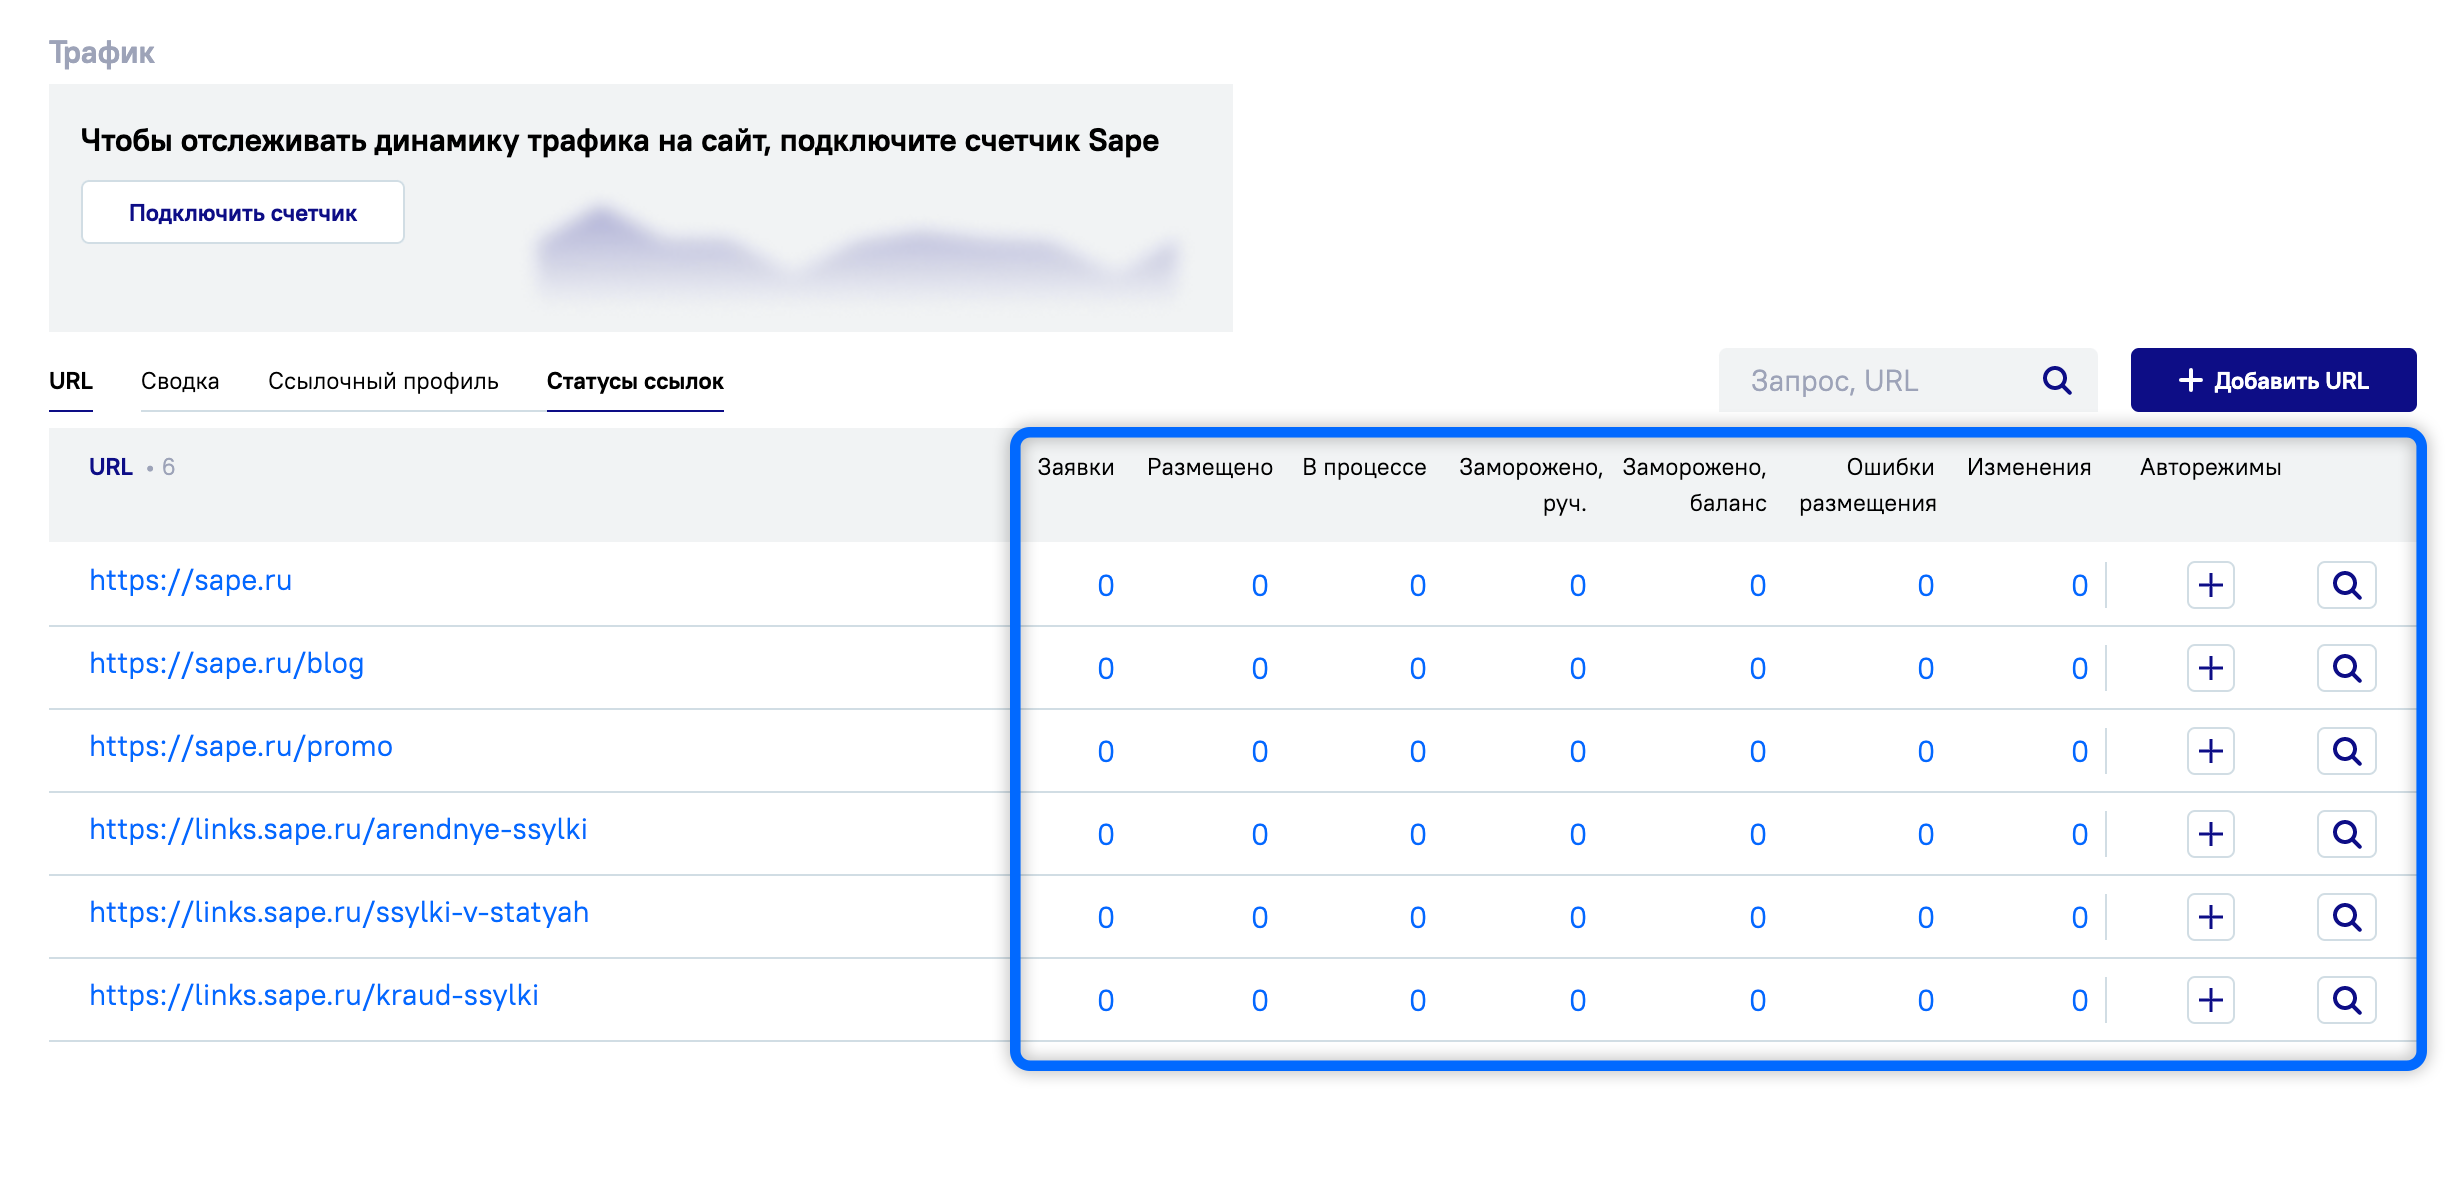
Task: Click the Ошибки размещения value for sape.ru/blog
Action: point(1925,668)
